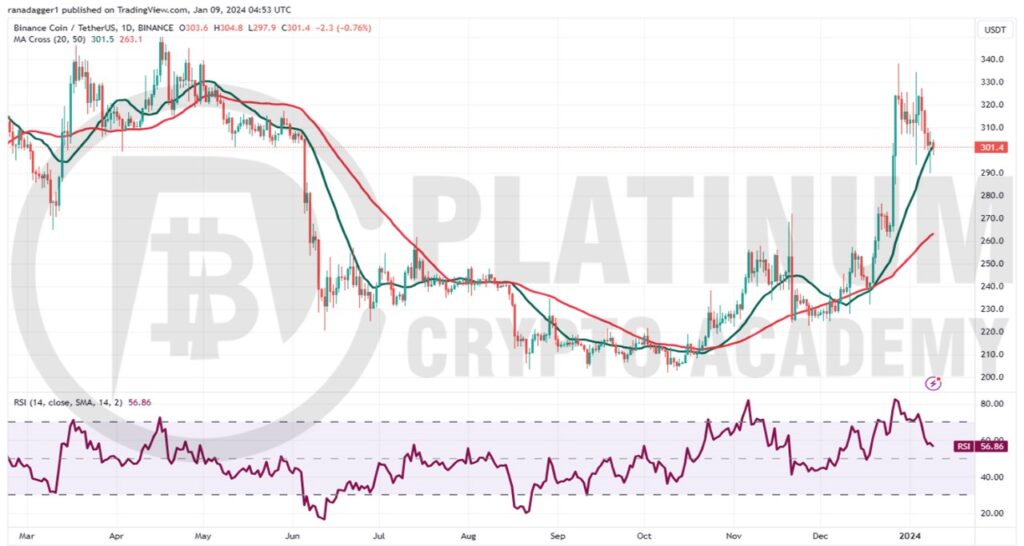Screen dimensions: 1024x546
Task: Click the Jul label on time axis
Action: point(377,536)
